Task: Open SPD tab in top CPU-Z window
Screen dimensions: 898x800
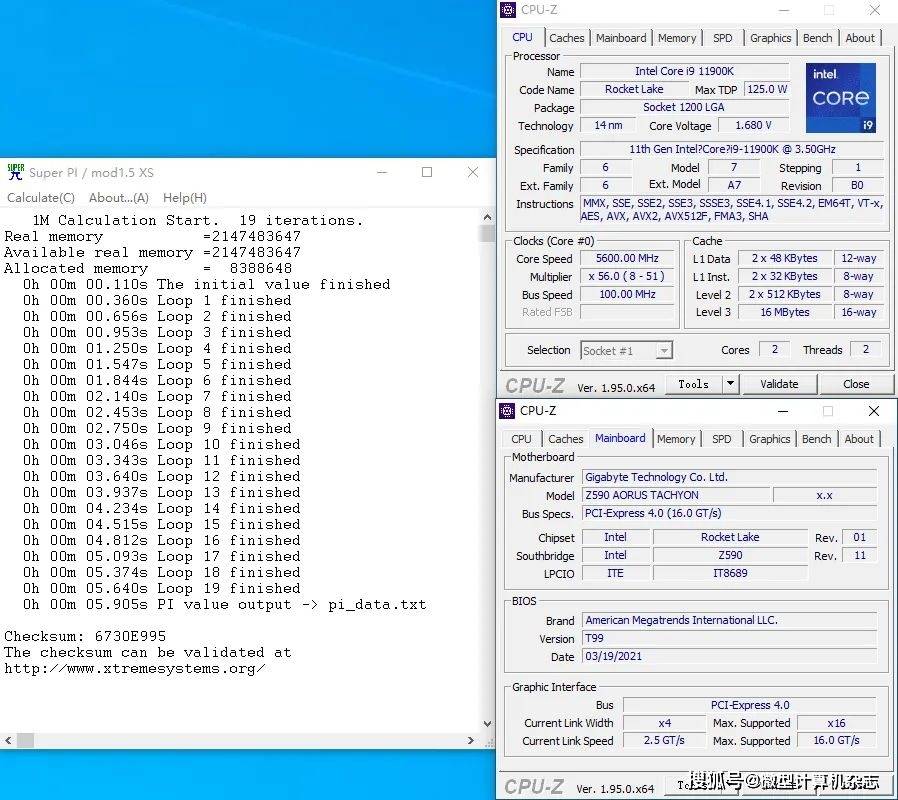Action: (722, 38)
